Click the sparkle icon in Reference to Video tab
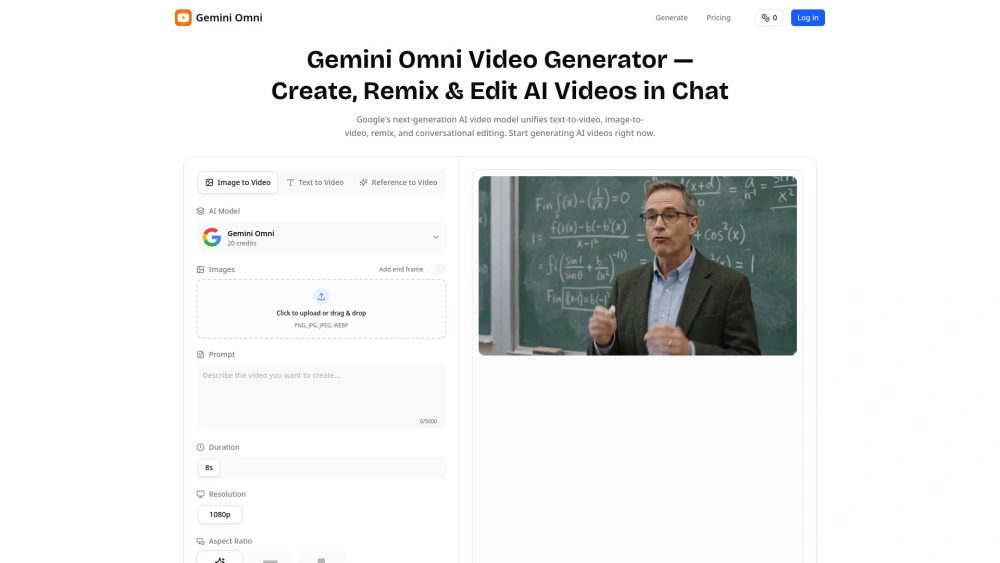This screenshot has width=1000, height=563. click(364, 182)
